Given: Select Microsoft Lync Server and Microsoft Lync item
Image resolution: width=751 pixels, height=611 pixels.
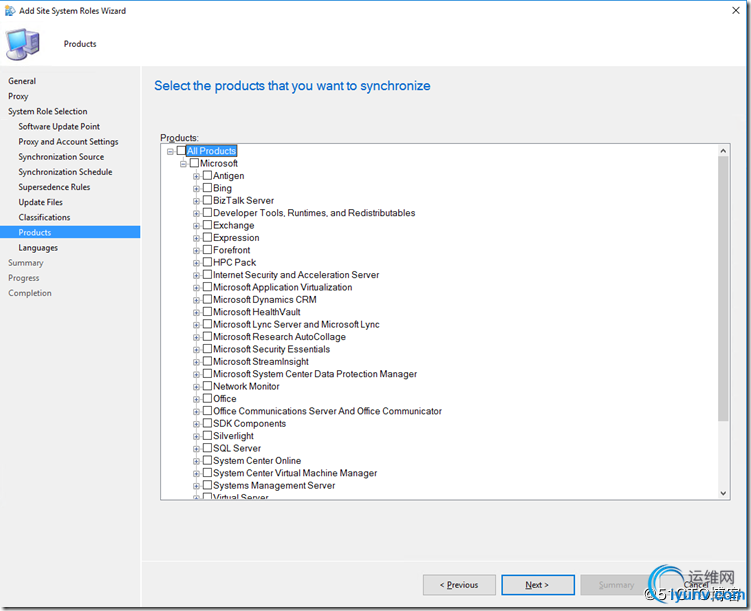Looking at the screenshot, I should 296,324.
